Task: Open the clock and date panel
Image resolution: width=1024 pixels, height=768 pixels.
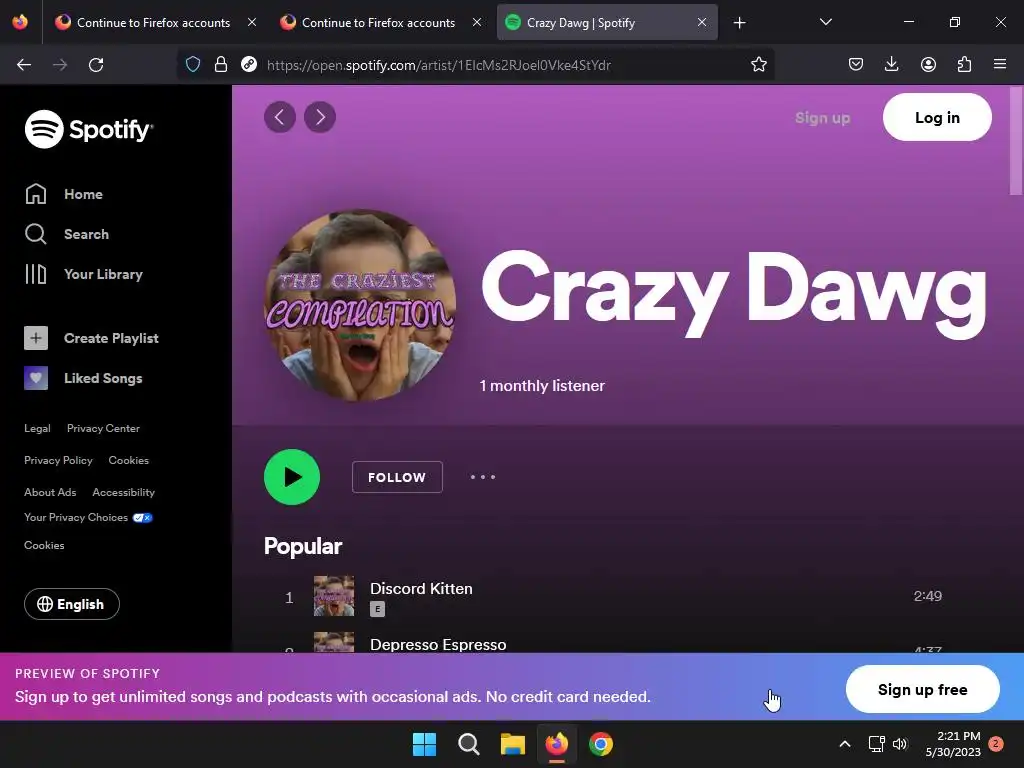Action: [953, 744]
